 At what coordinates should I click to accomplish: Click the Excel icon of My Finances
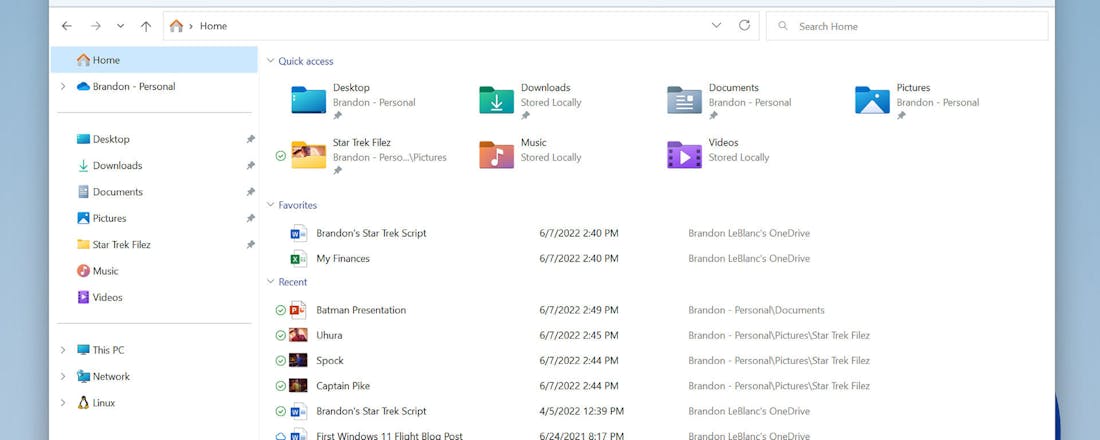pyautogui.click(x=299, y=258)
